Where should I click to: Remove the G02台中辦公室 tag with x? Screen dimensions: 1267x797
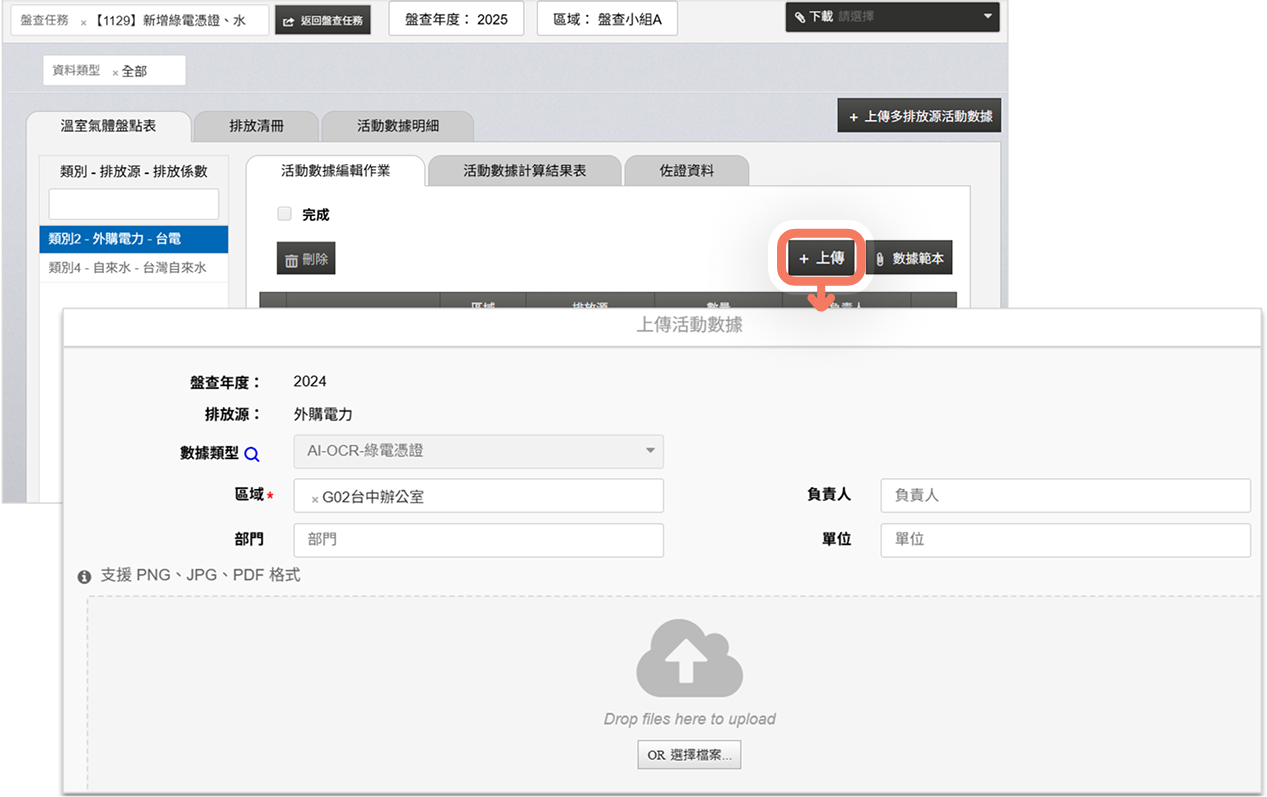pyautogui.click(x=315, y=498)
